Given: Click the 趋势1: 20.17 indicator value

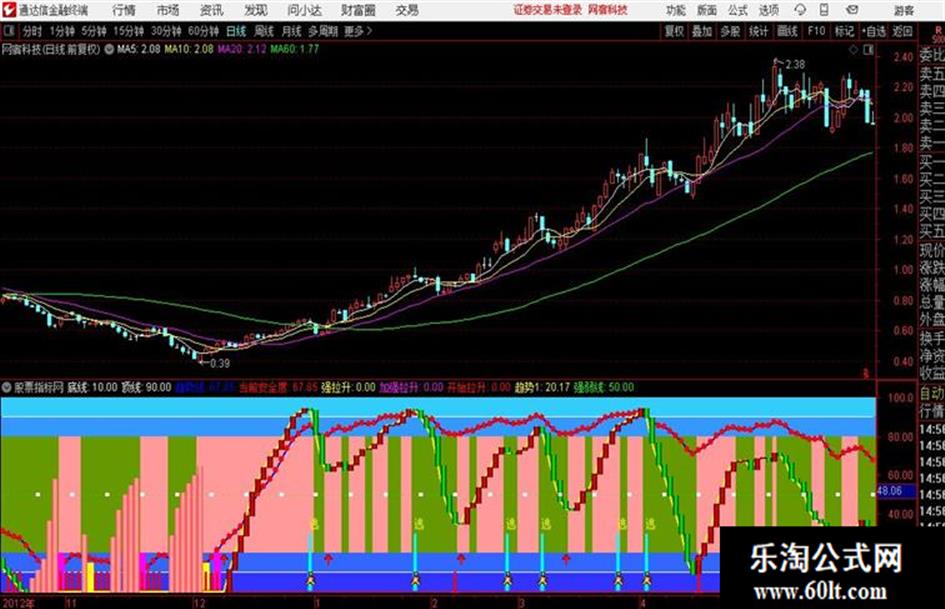Looking at the screenshot, I should pos(542,387).
